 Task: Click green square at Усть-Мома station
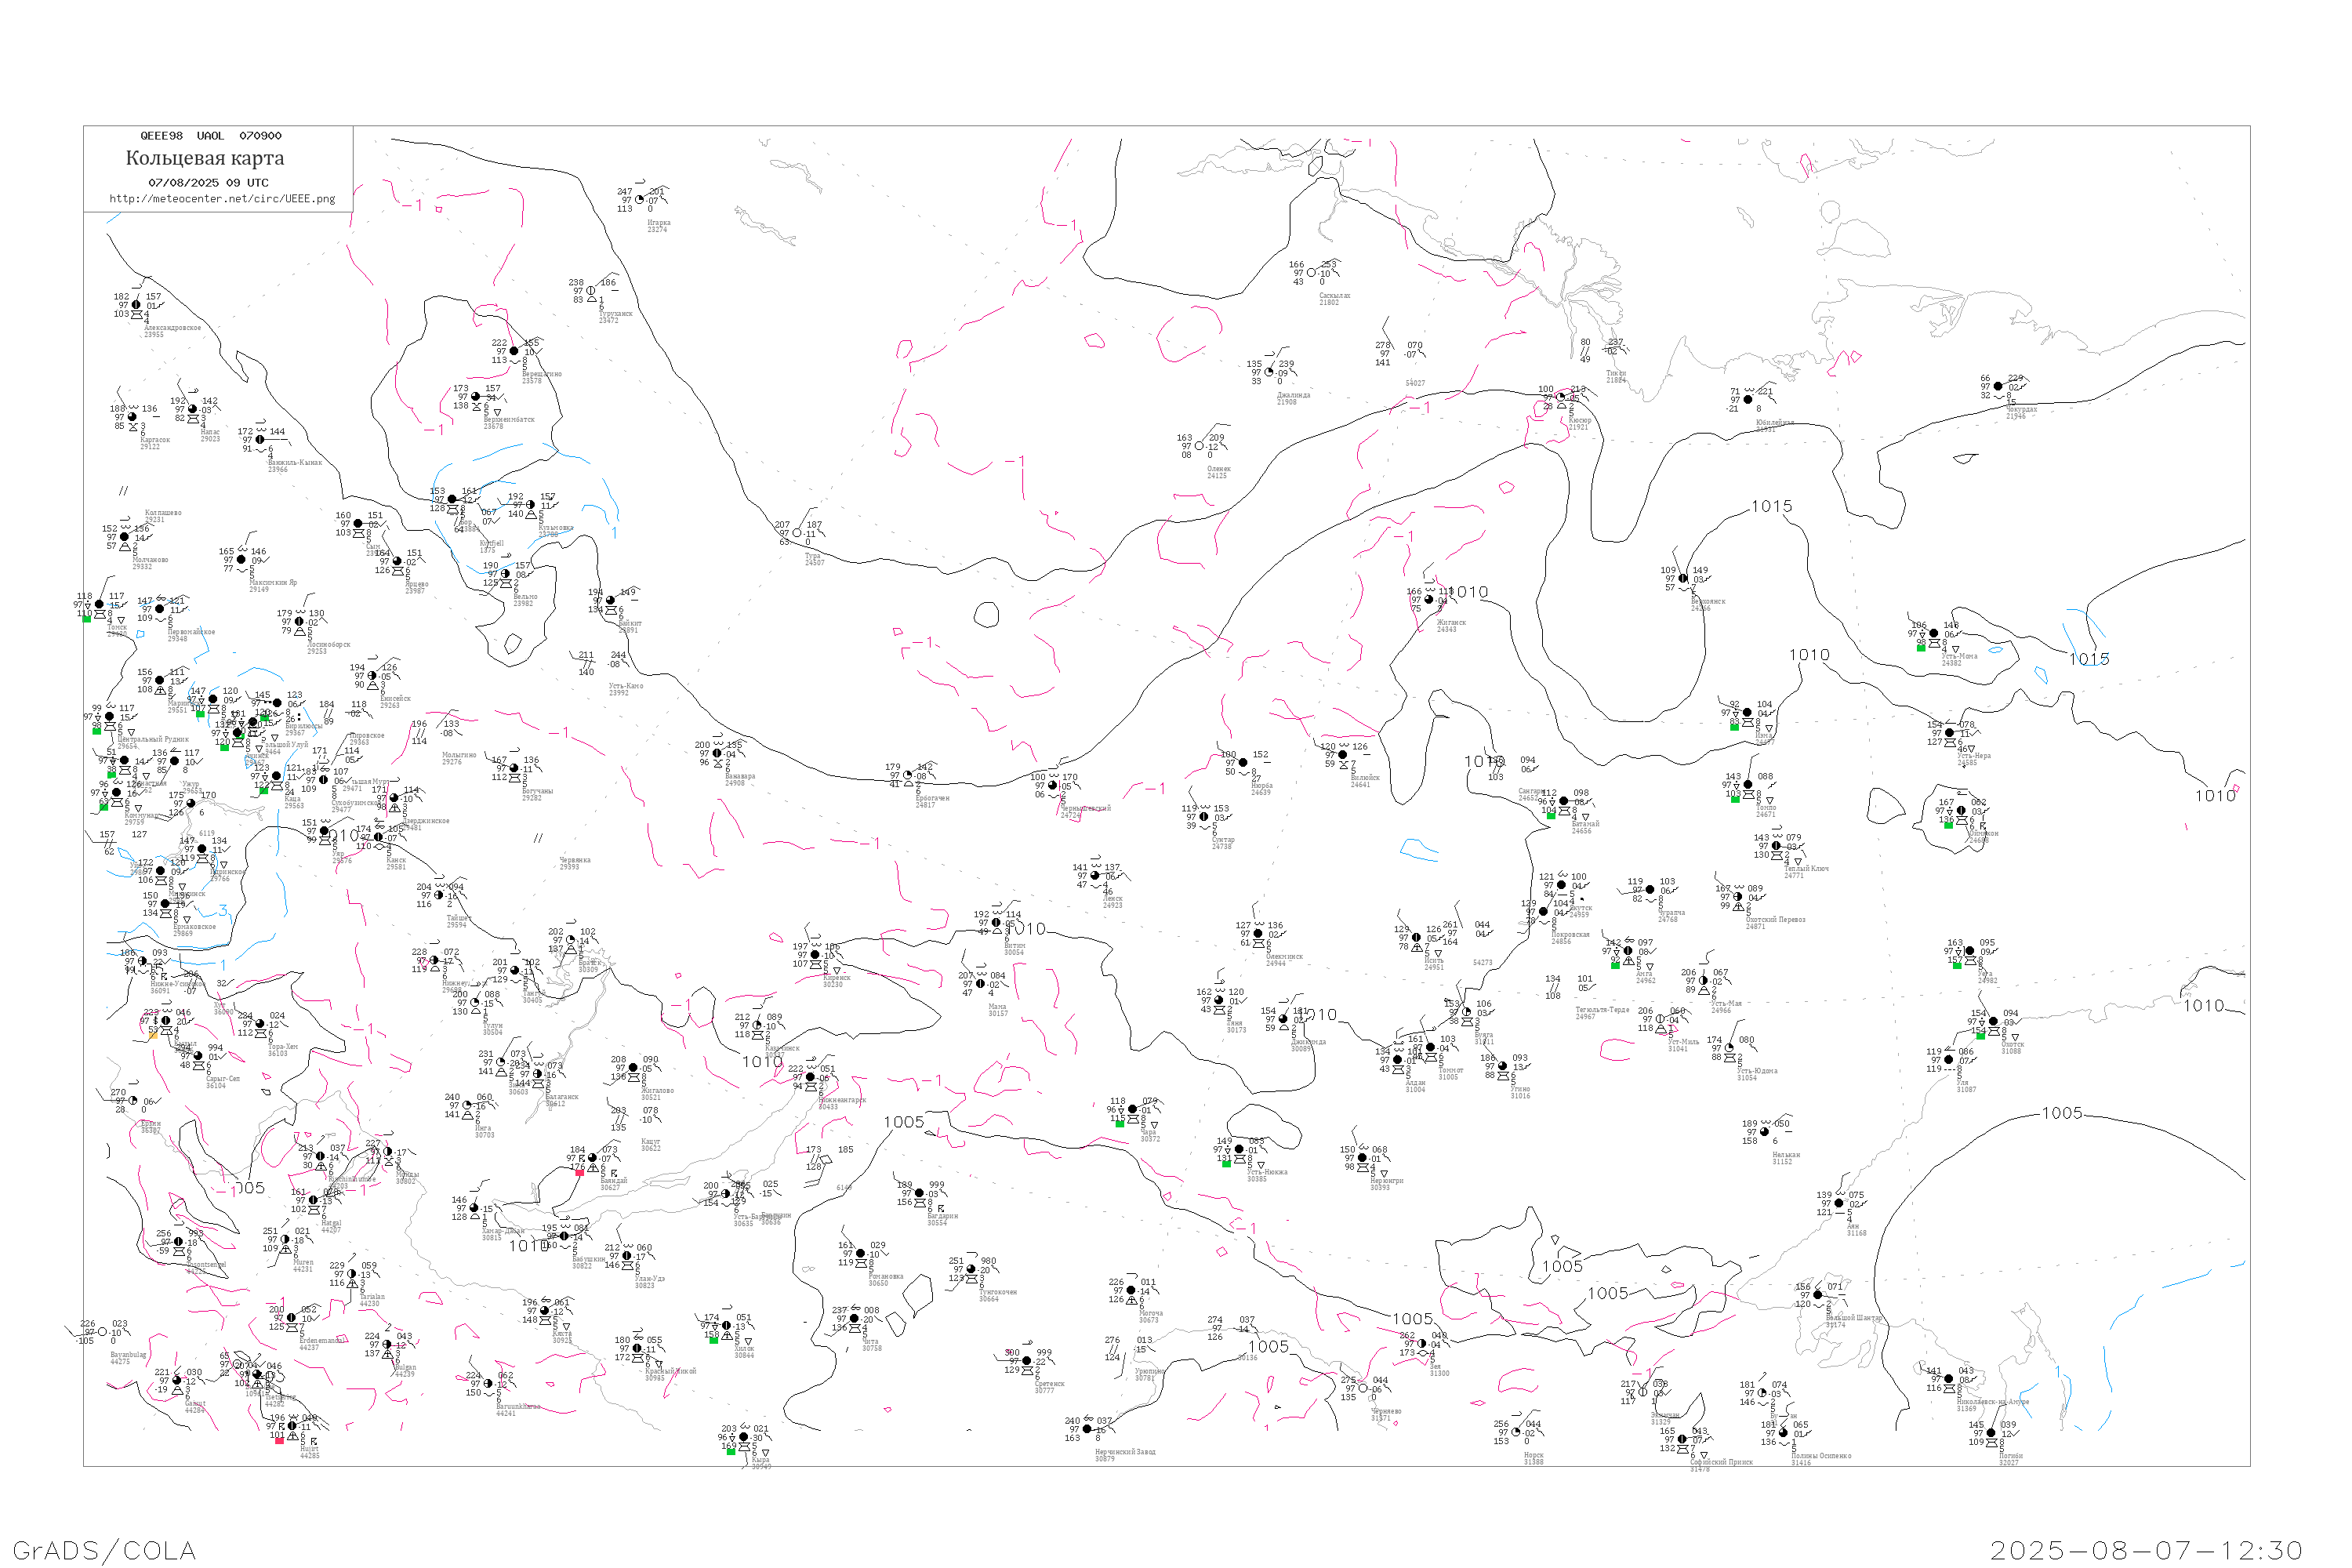tap(1921, 648)
